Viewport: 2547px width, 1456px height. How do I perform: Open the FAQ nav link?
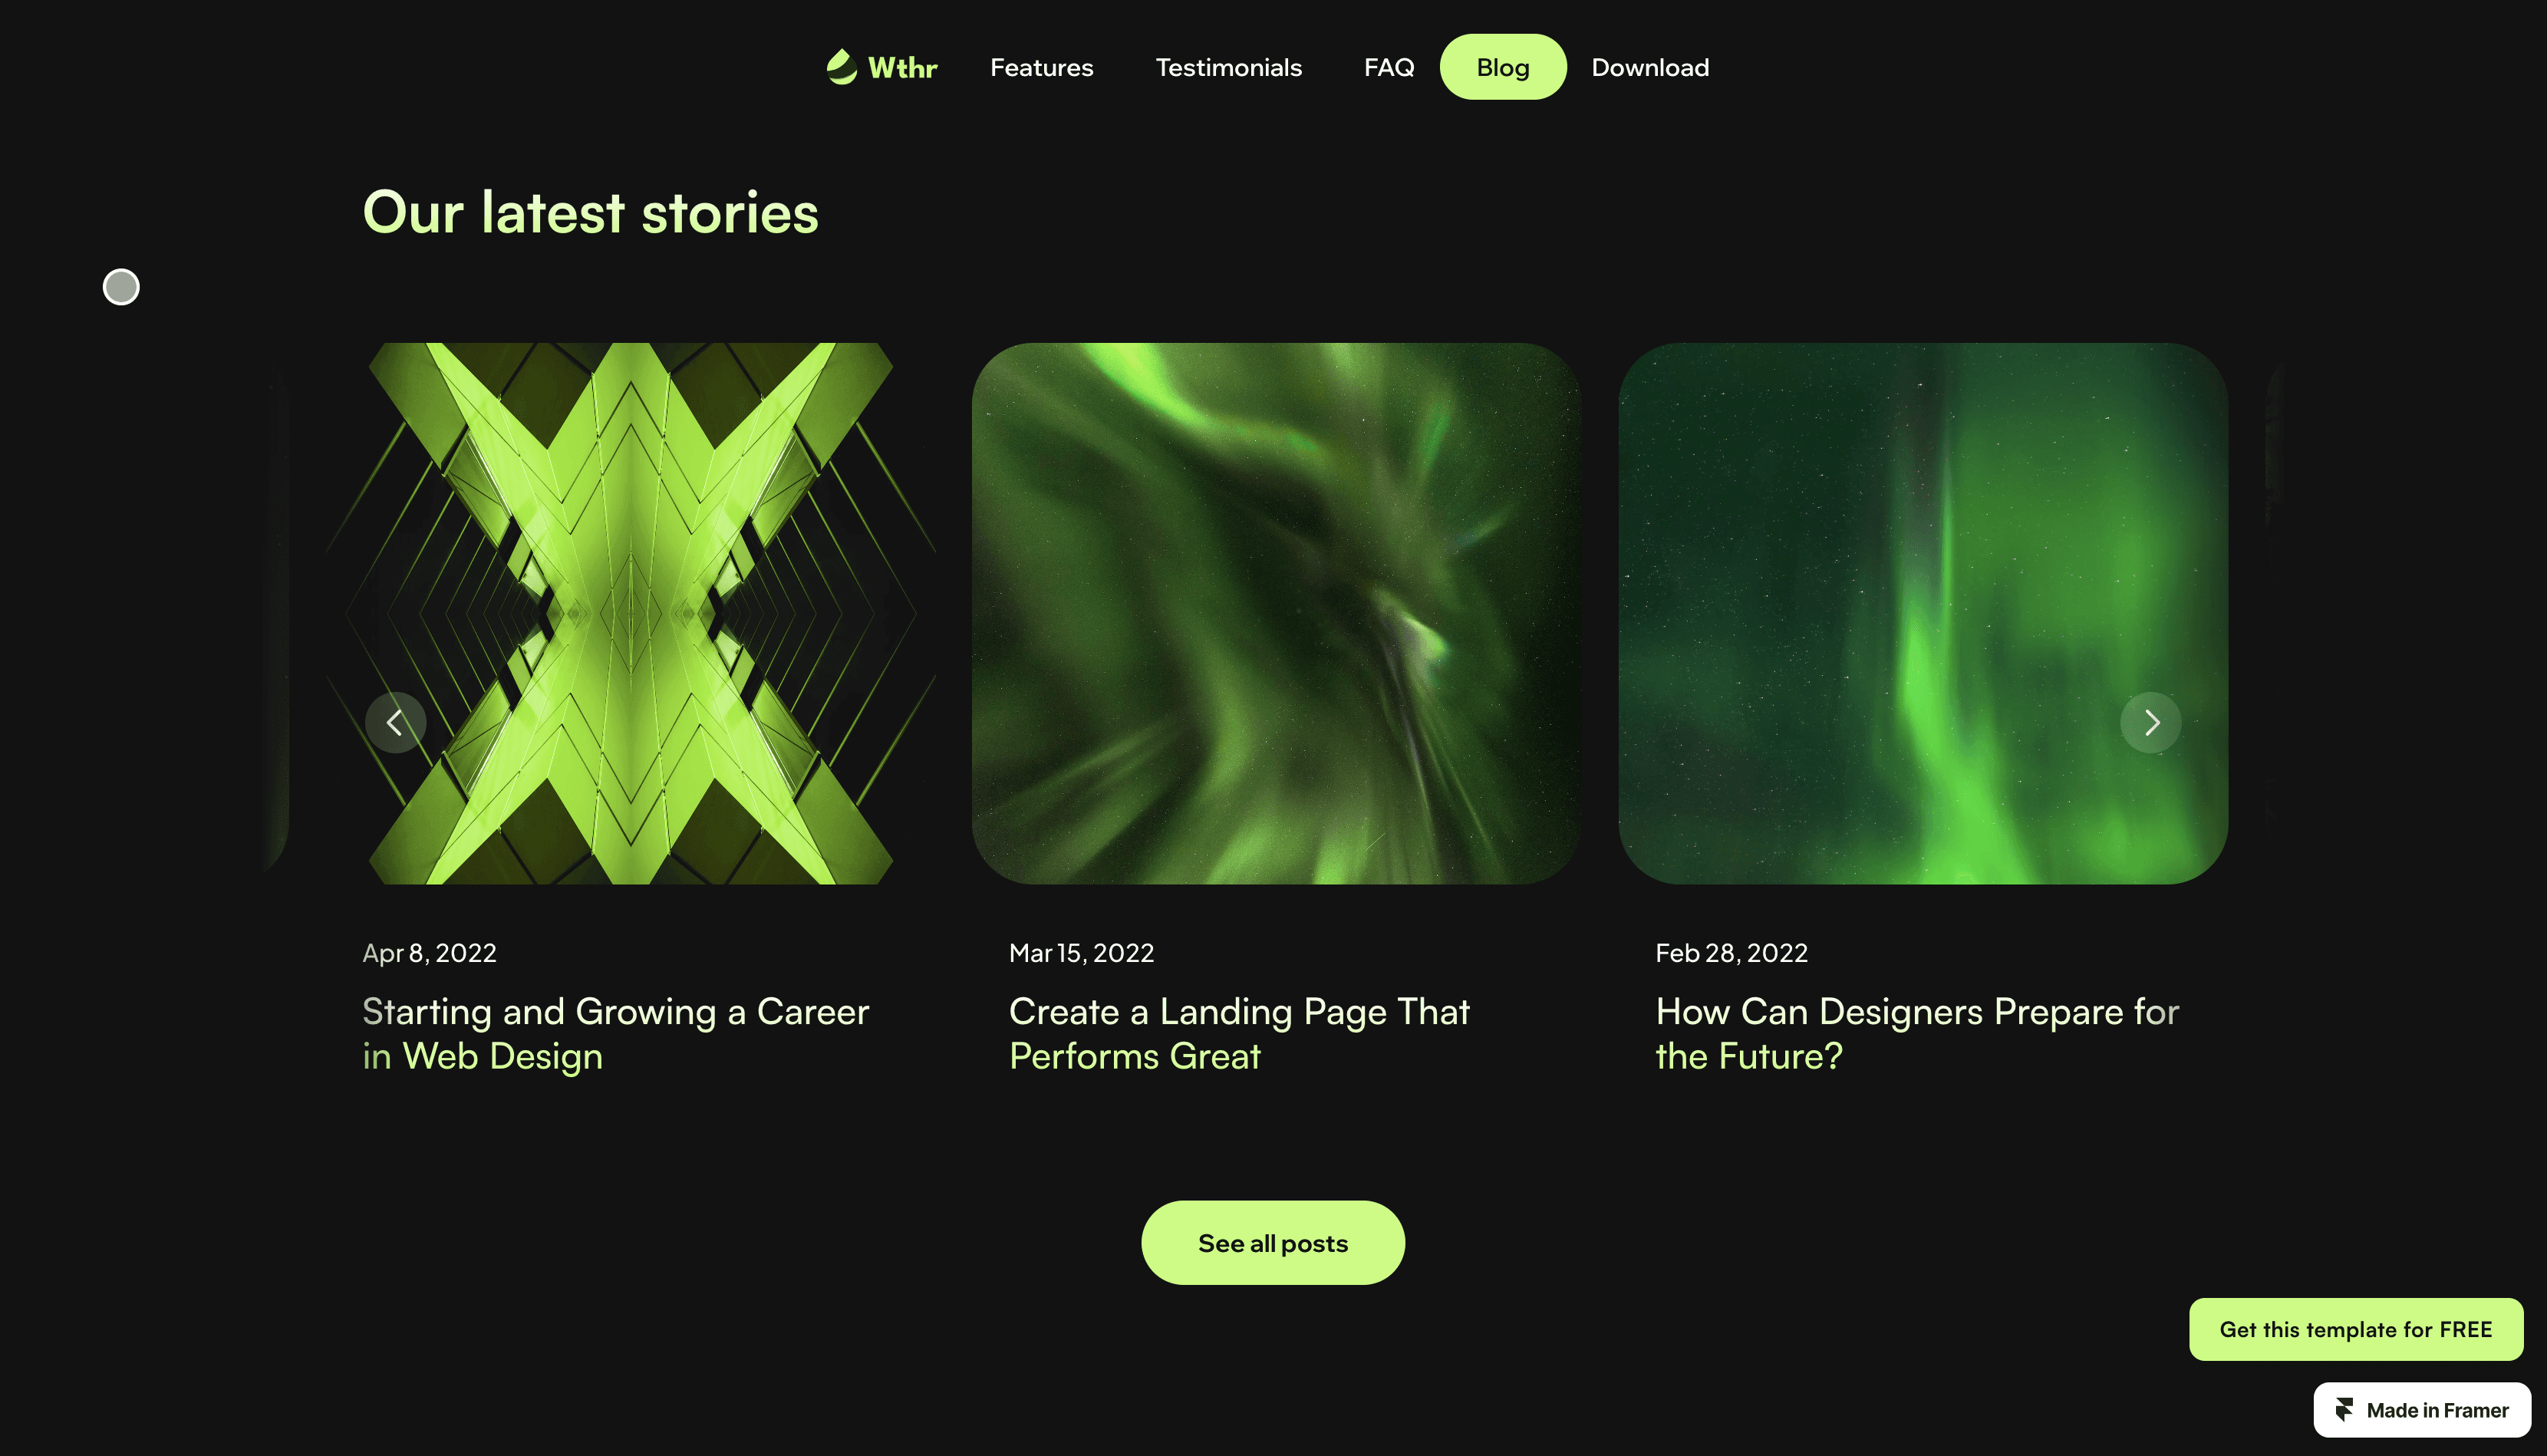click(1388, 67)
